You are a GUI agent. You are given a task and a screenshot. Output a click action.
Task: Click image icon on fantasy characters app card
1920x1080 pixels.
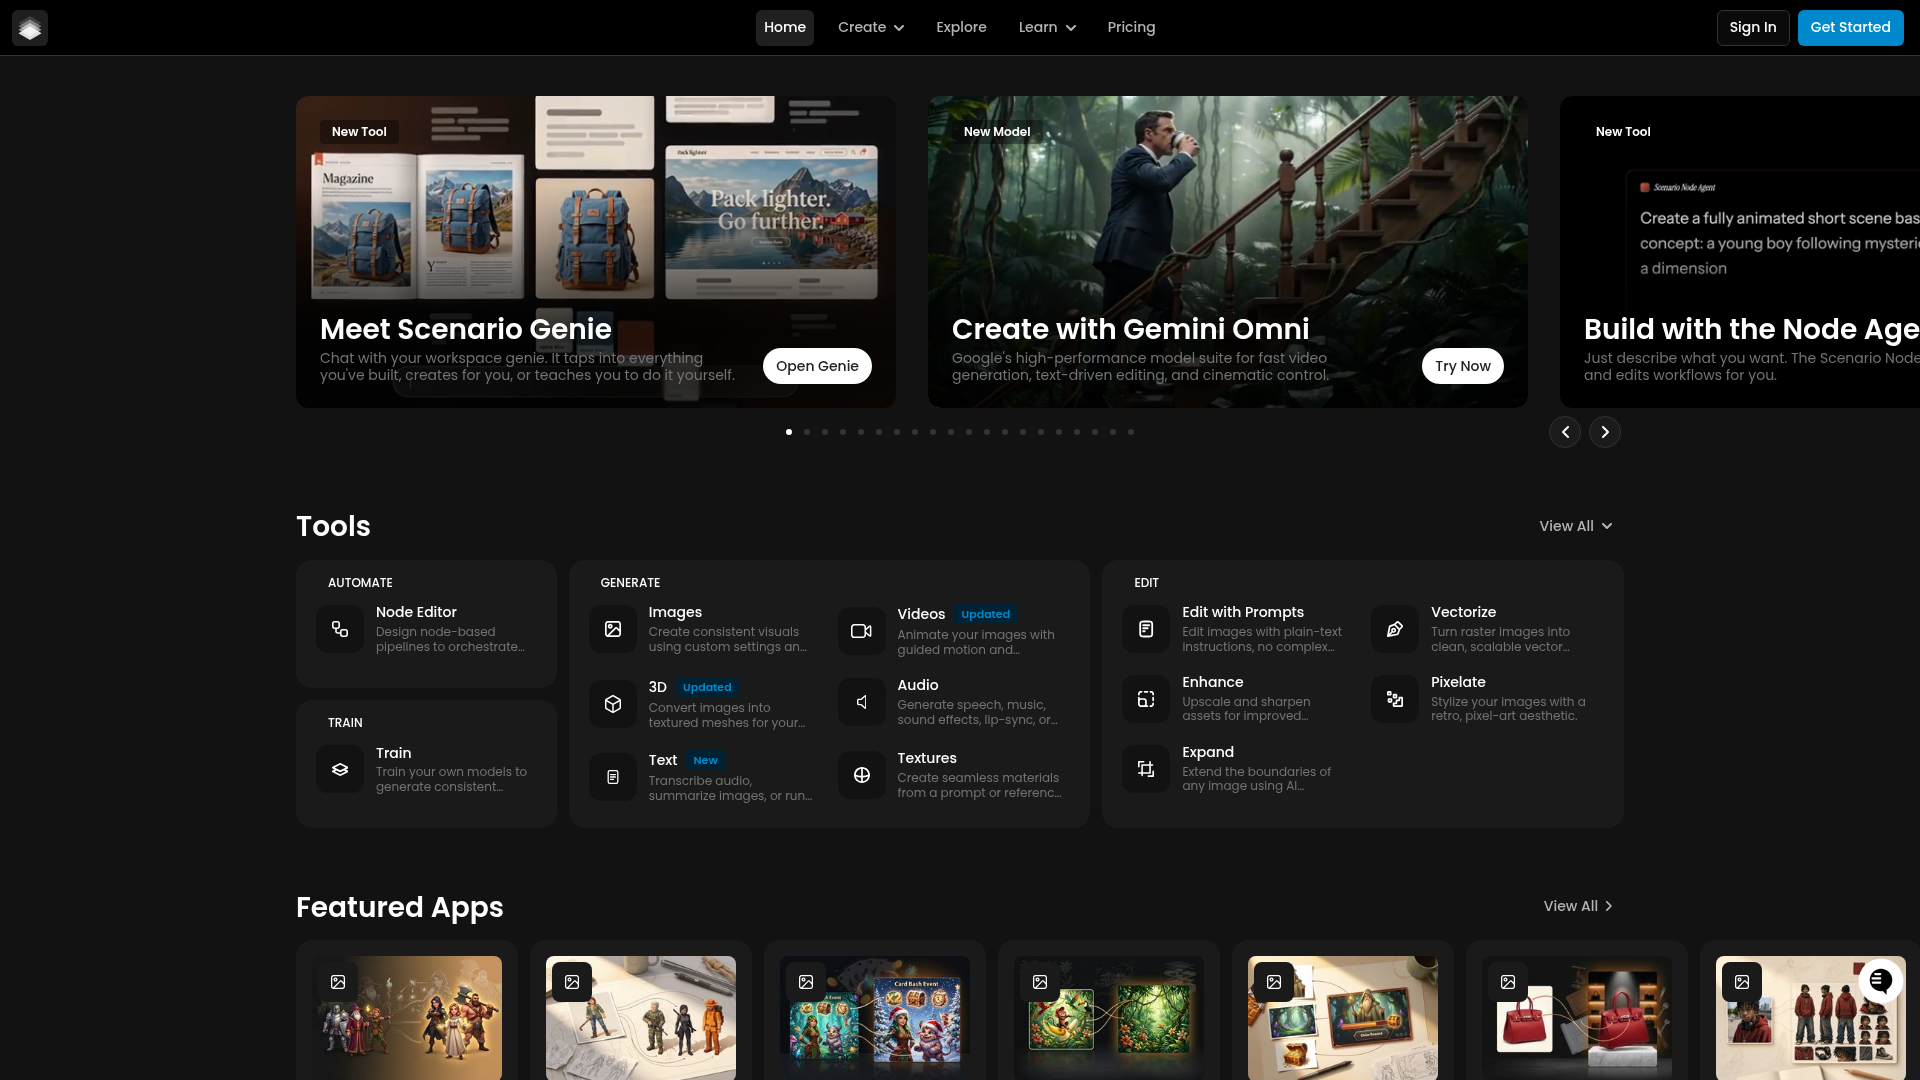[x=338, y=982]
